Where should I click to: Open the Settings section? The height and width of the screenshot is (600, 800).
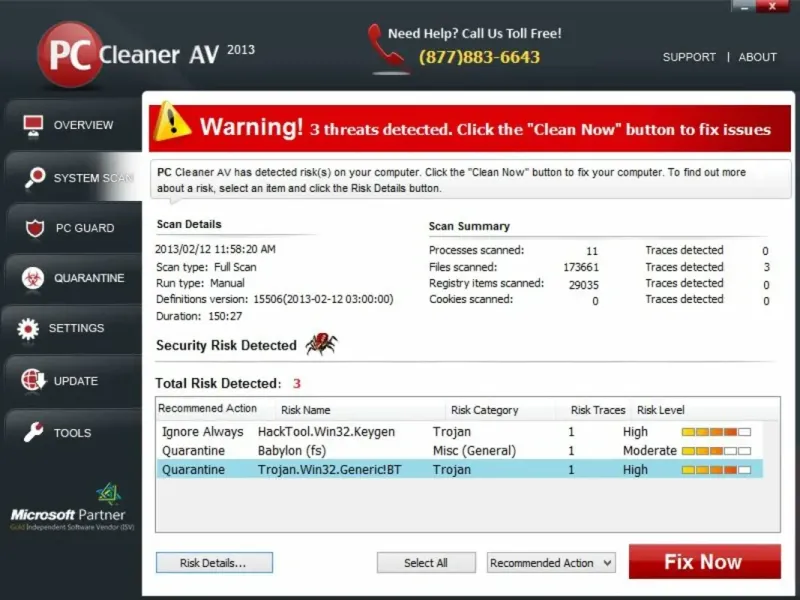click(x=73, y=328)
